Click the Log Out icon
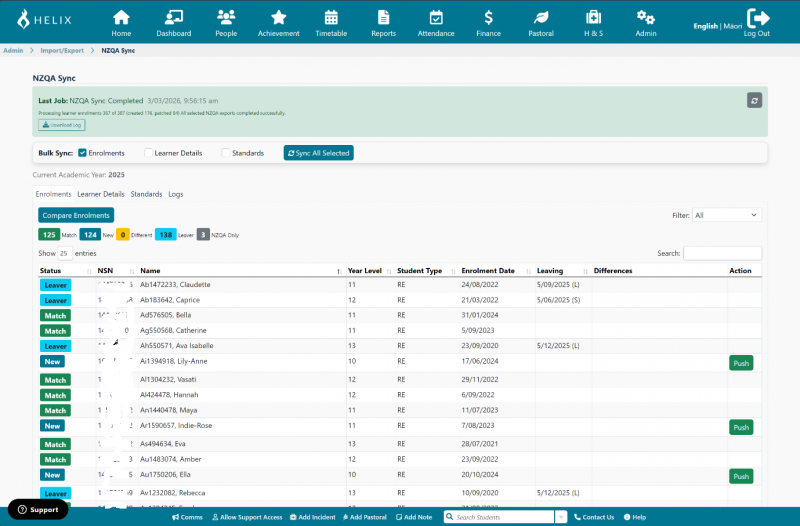Screen dimensions: 800x526 tap(757, 18)
